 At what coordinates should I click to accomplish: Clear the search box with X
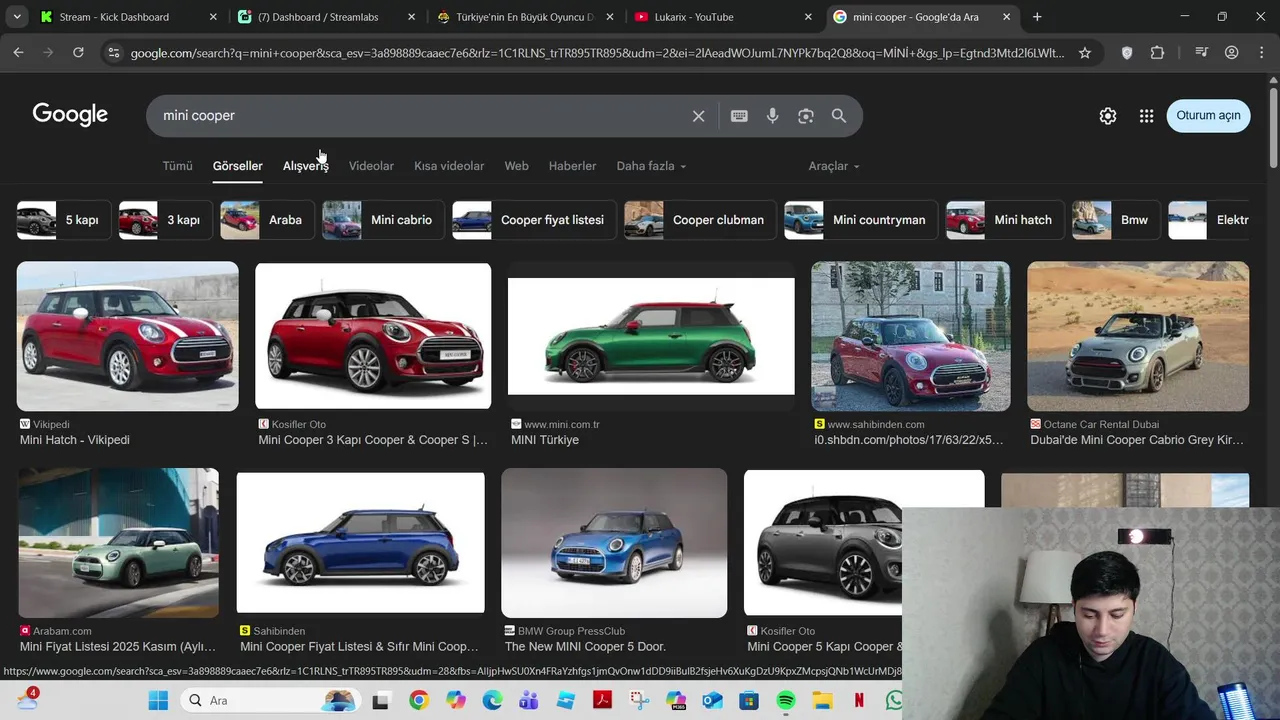tap(698, 116)
